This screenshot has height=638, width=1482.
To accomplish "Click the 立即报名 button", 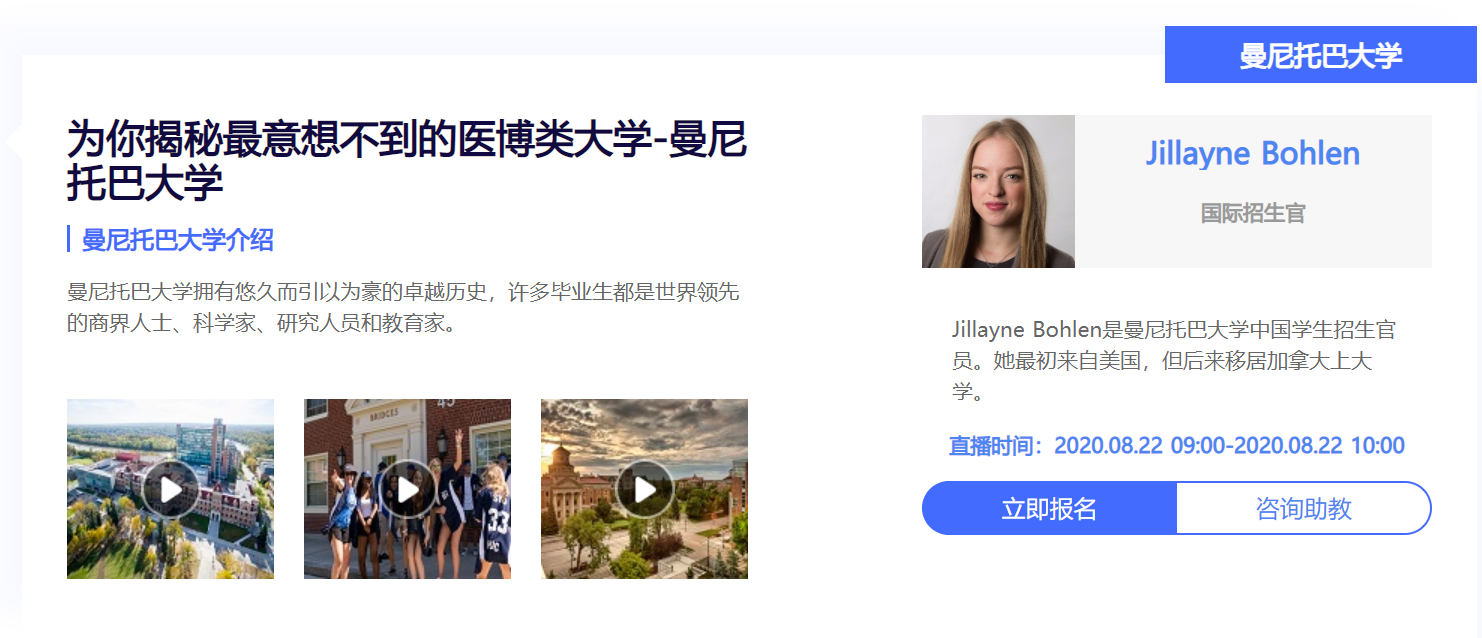I will [1049, 508].
